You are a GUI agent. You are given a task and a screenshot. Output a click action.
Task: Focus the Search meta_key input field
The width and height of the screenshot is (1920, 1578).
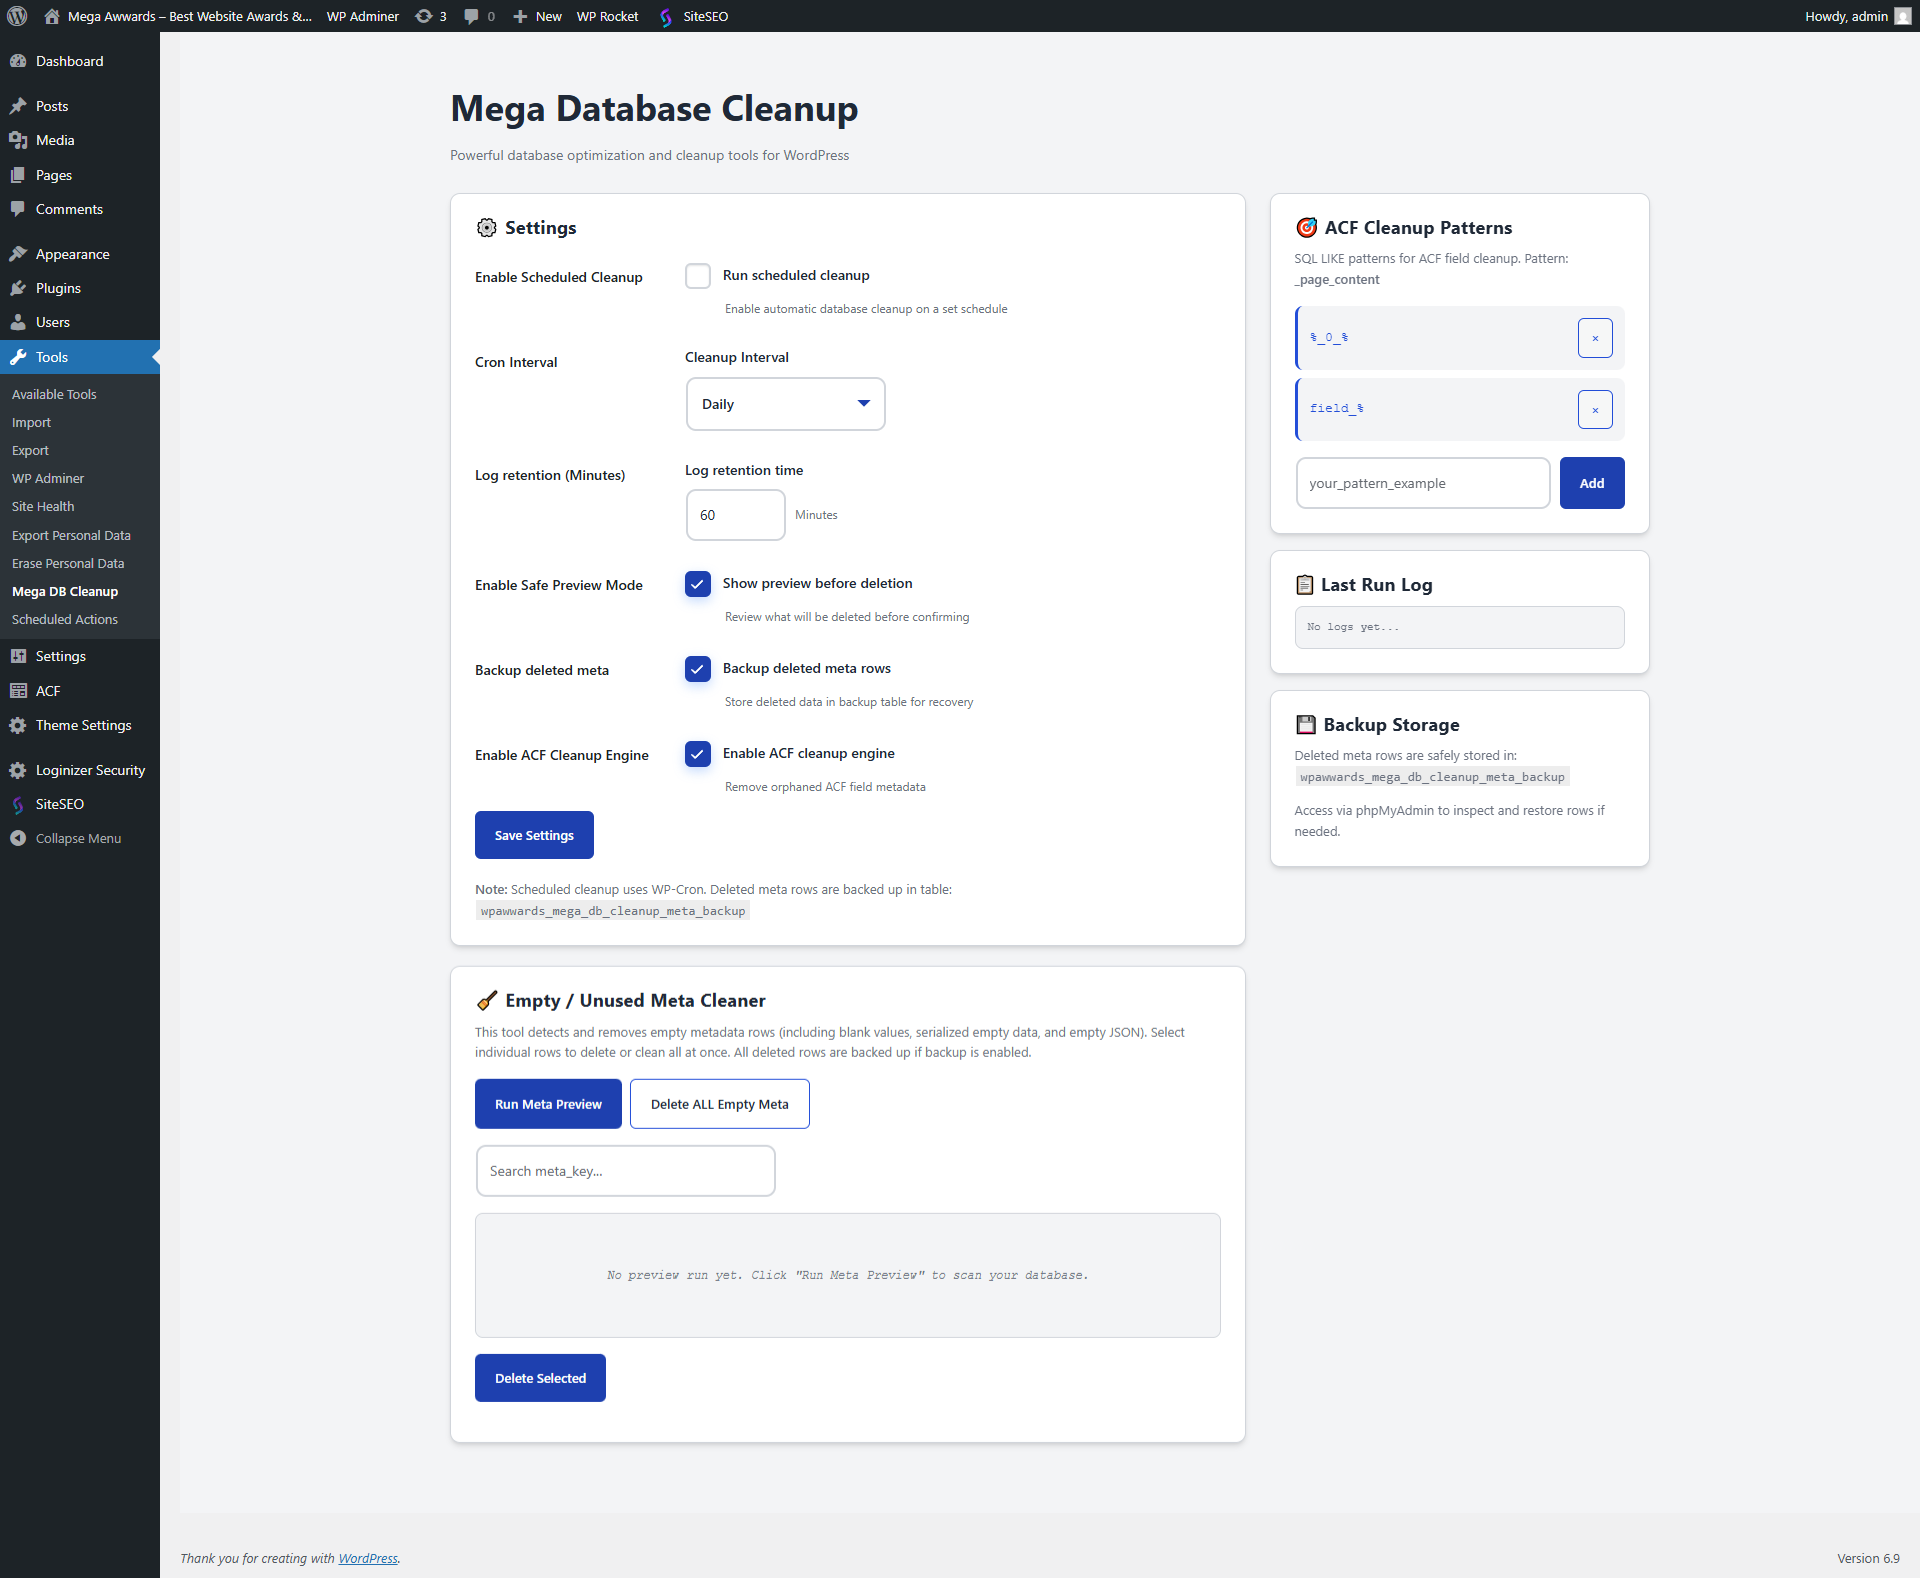pyautogui.click(x=625, y=1171)
